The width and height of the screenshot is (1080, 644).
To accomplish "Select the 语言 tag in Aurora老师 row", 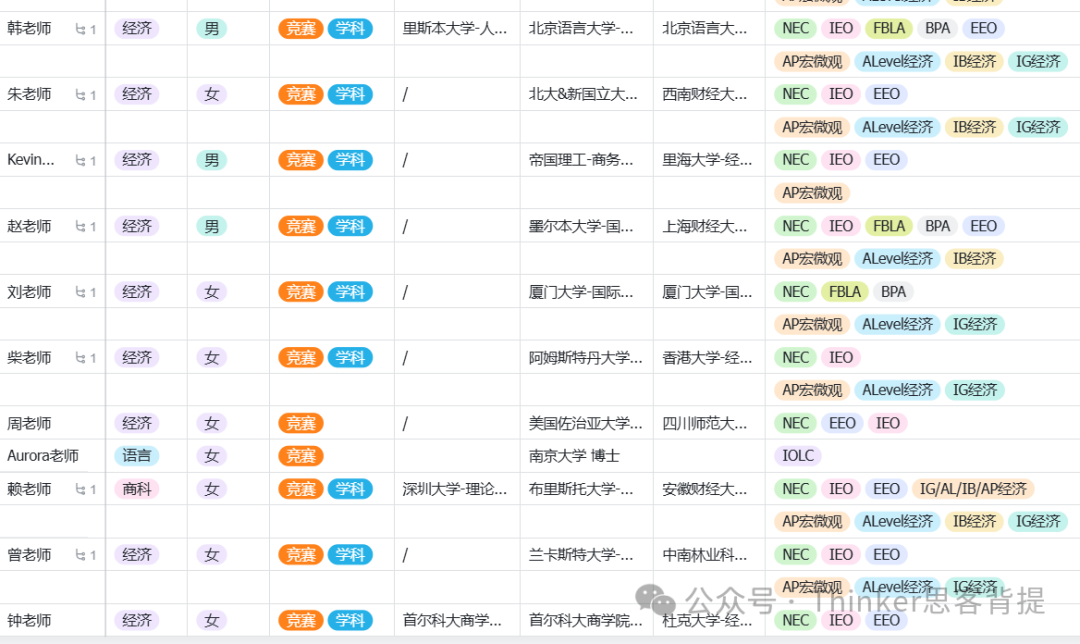I will [x=137, y=456].
